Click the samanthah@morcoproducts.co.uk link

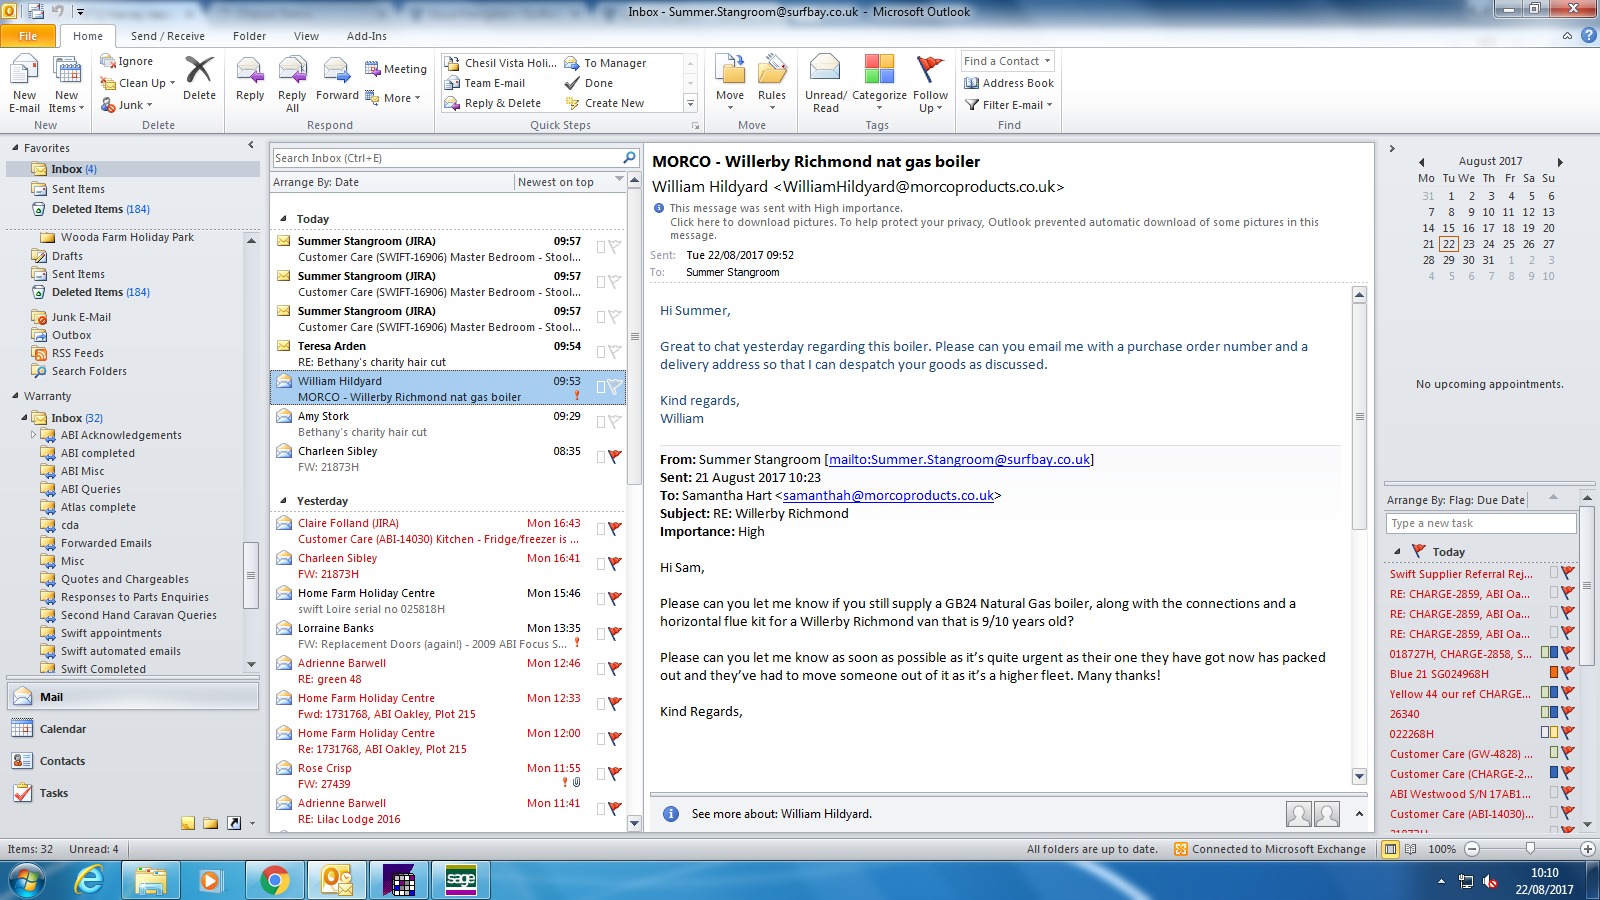888,496
